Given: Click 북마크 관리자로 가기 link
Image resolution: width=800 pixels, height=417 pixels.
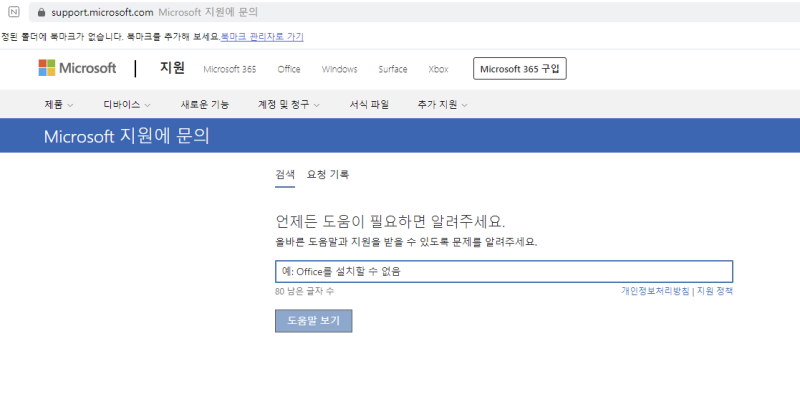Looking at the screenshot, I should pos(262,37).
